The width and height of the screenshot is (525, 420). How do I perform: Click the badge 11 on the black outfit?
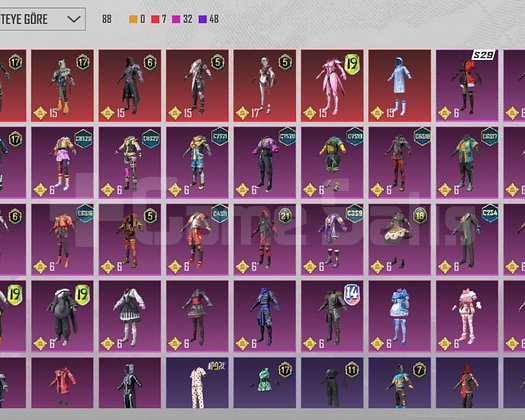pyautogui.click(x=352, y=370)
